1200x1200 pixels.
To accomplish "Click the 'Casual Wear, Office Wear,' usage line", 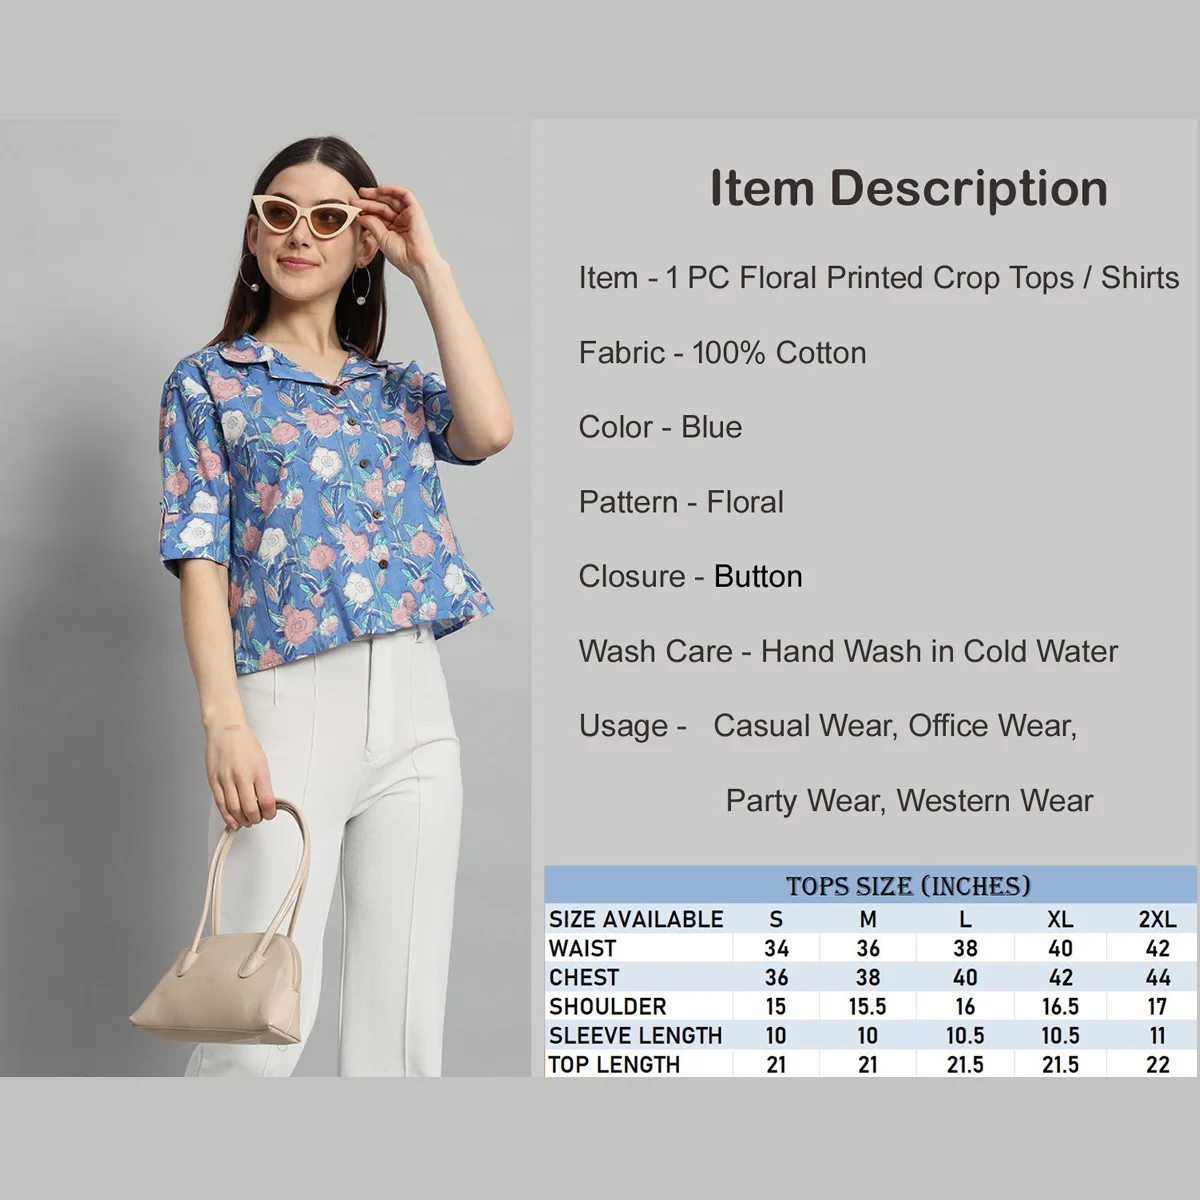I will tap(895, 726).
